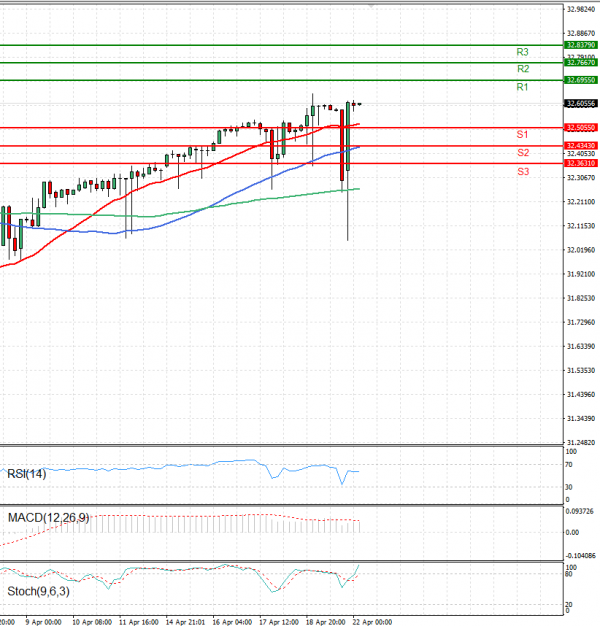Click the R2 resistance level label
The image size is (600, 626).
click(x=523, y=69)
